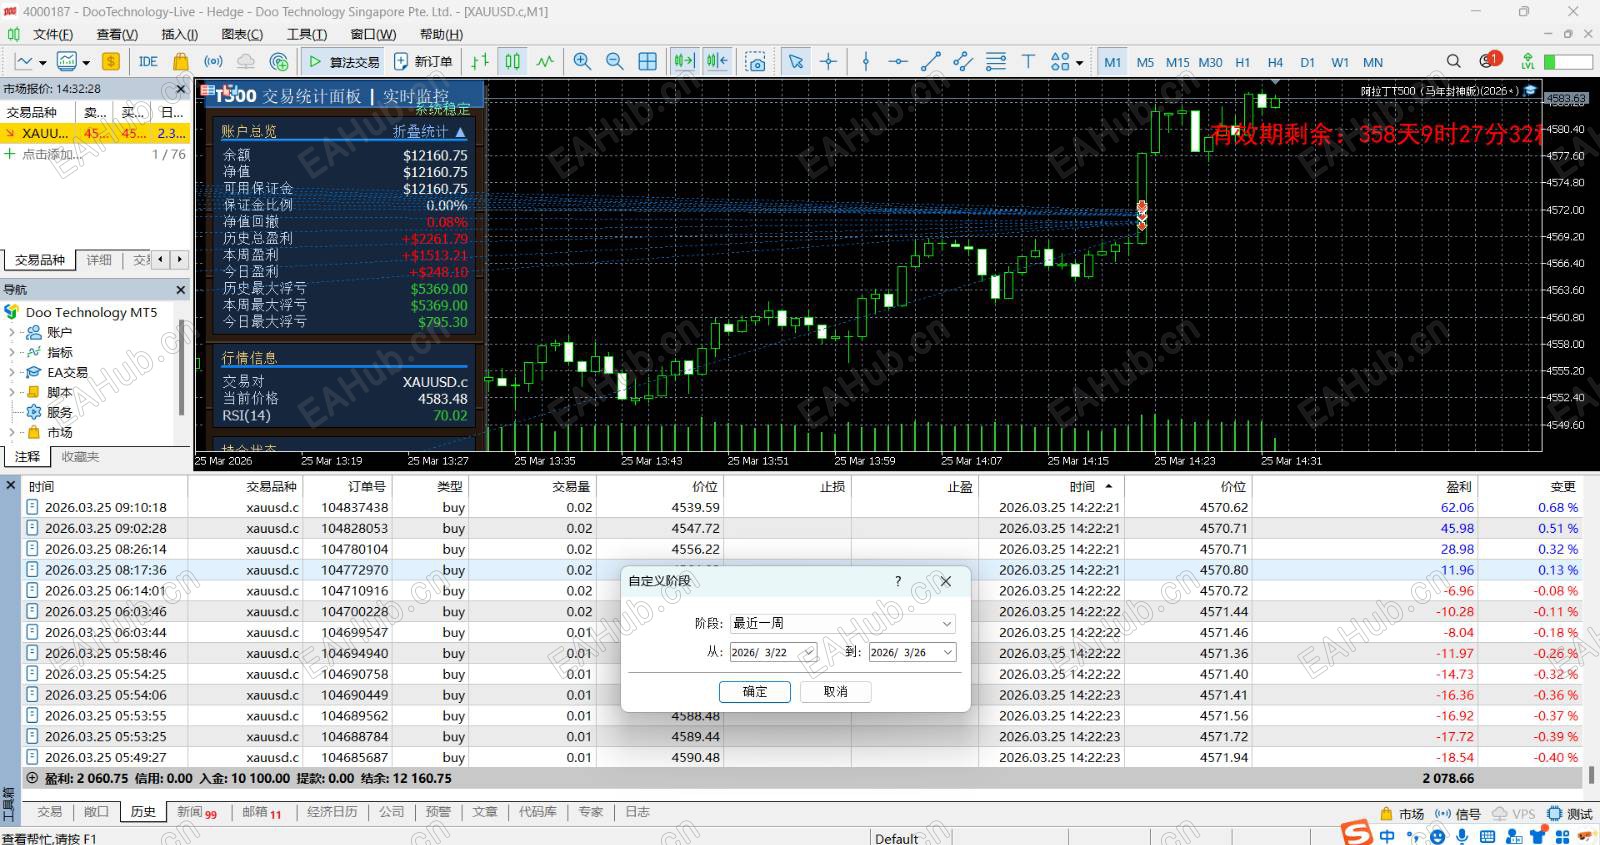Switch to the 交易 tab in toolbox

pyautogui.click(x=49, y=812)
